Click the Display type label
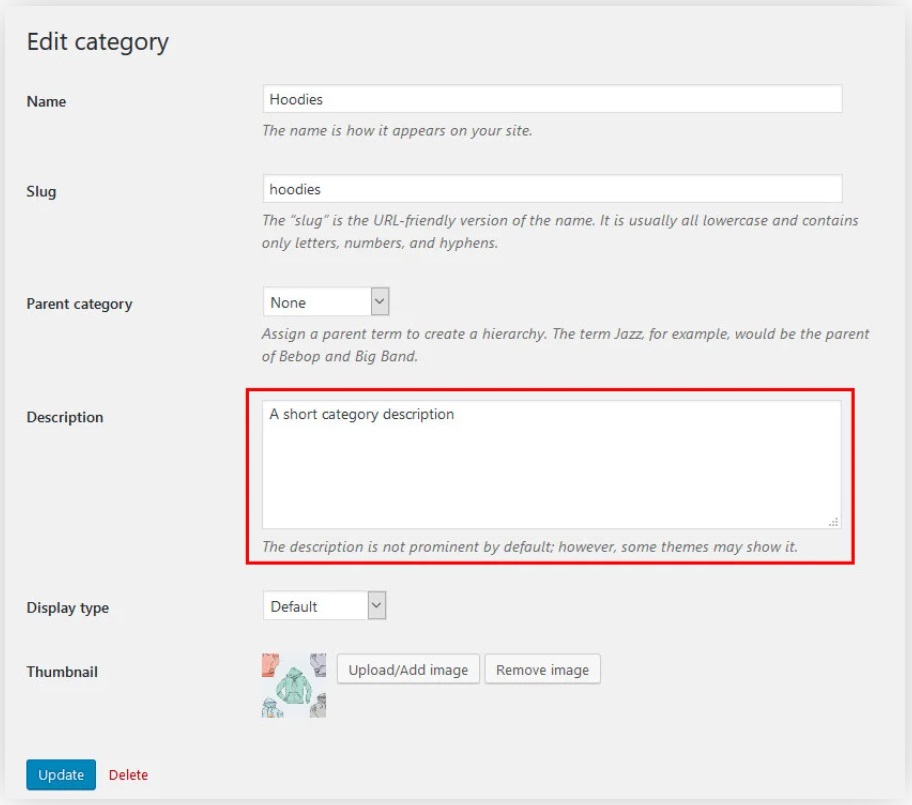The height and width of the screenshot is (805, 912). [67, 608]
